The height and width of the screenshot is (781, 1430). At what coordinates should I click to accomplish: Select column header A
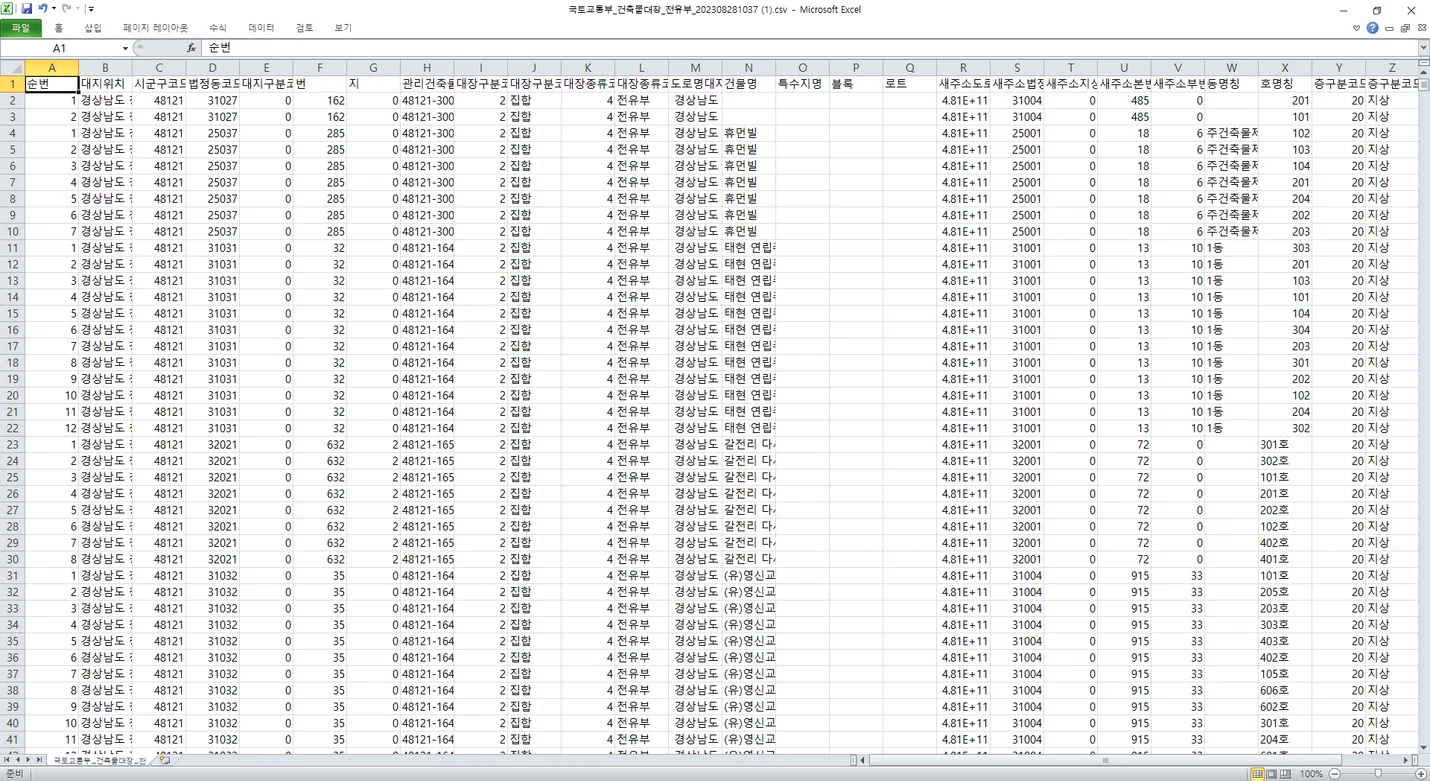(51, 68)
